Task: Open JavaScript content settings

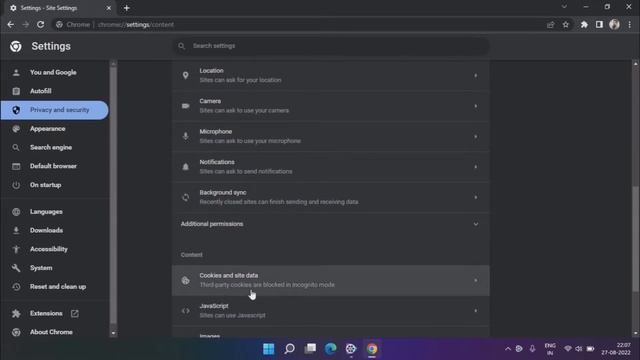Action: tap(331, 311)
